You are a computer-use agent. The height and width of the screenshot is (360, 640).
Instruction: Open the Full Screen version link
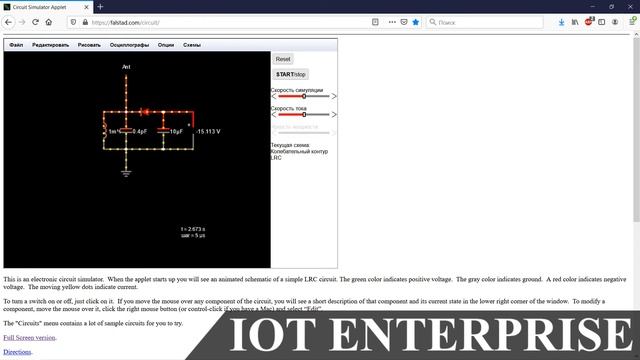click(x=29, y=338)
